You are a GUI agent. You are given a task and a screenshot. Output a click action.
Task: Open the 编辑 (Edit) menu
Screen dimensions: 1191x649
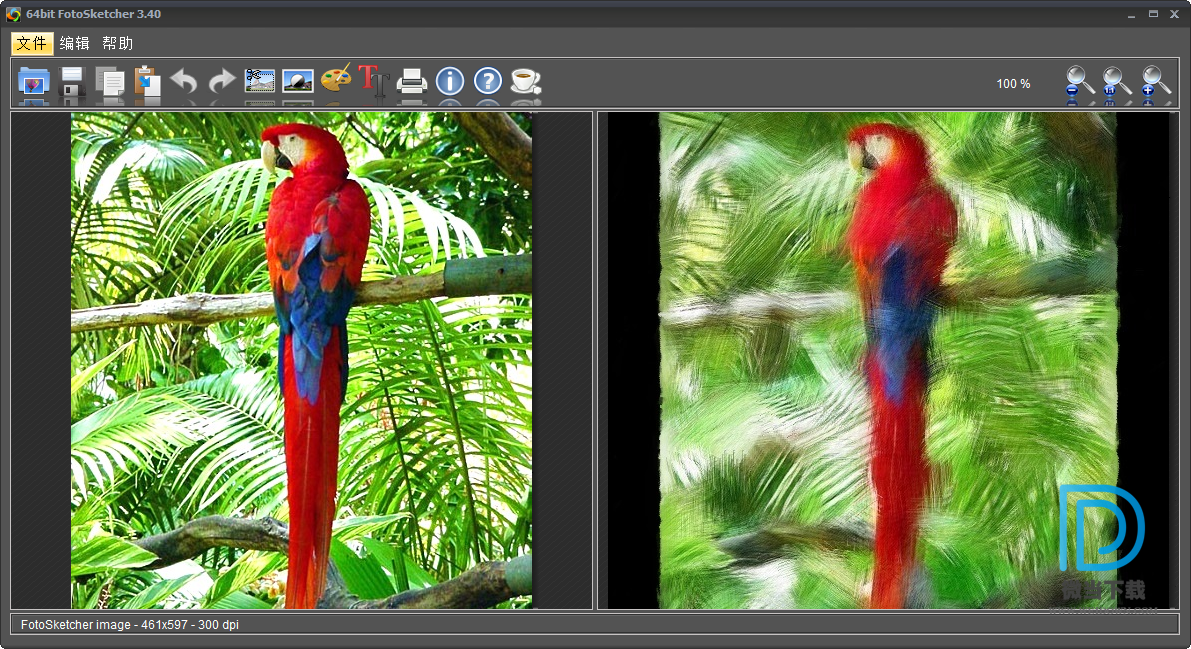[x=74, y=43]
